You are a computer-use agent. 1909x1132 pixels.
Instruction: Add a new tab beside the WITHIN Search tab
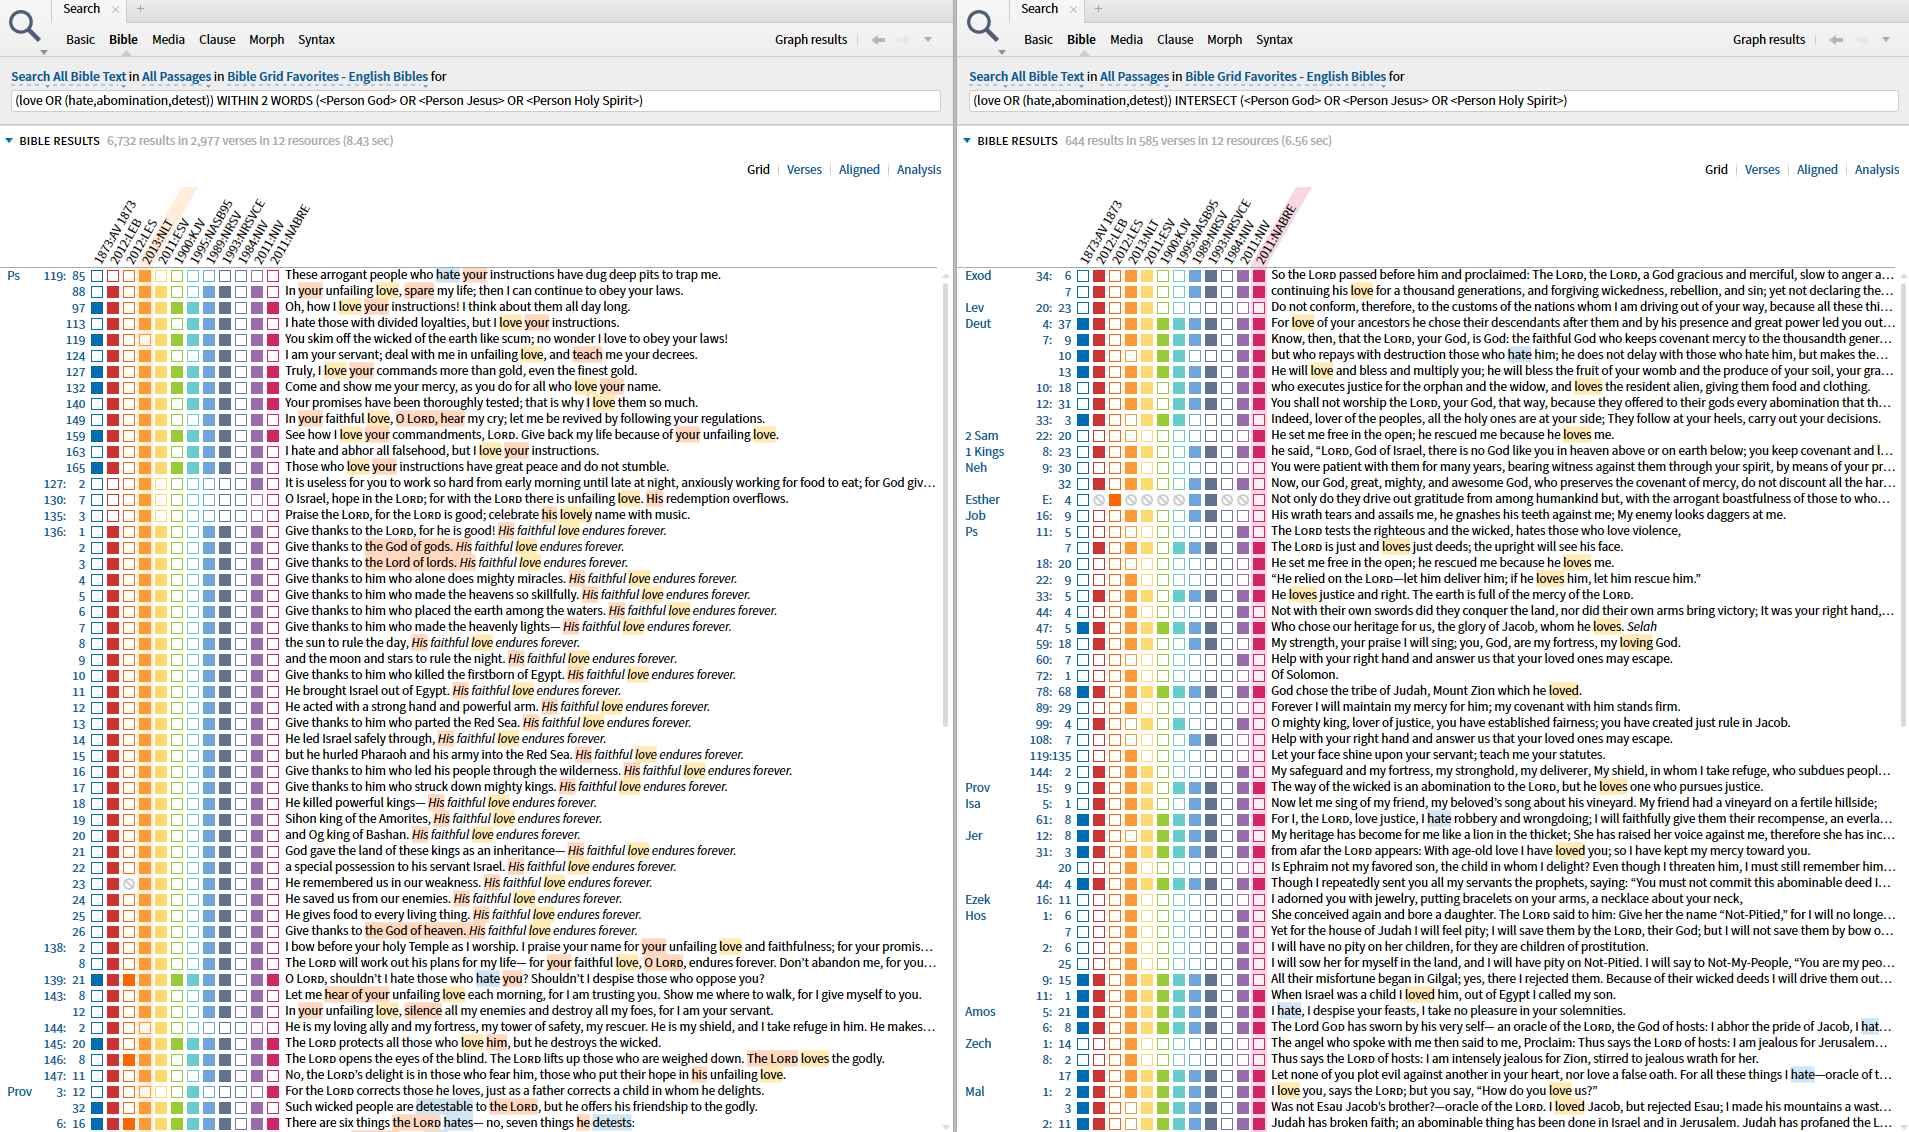point(140,9)
